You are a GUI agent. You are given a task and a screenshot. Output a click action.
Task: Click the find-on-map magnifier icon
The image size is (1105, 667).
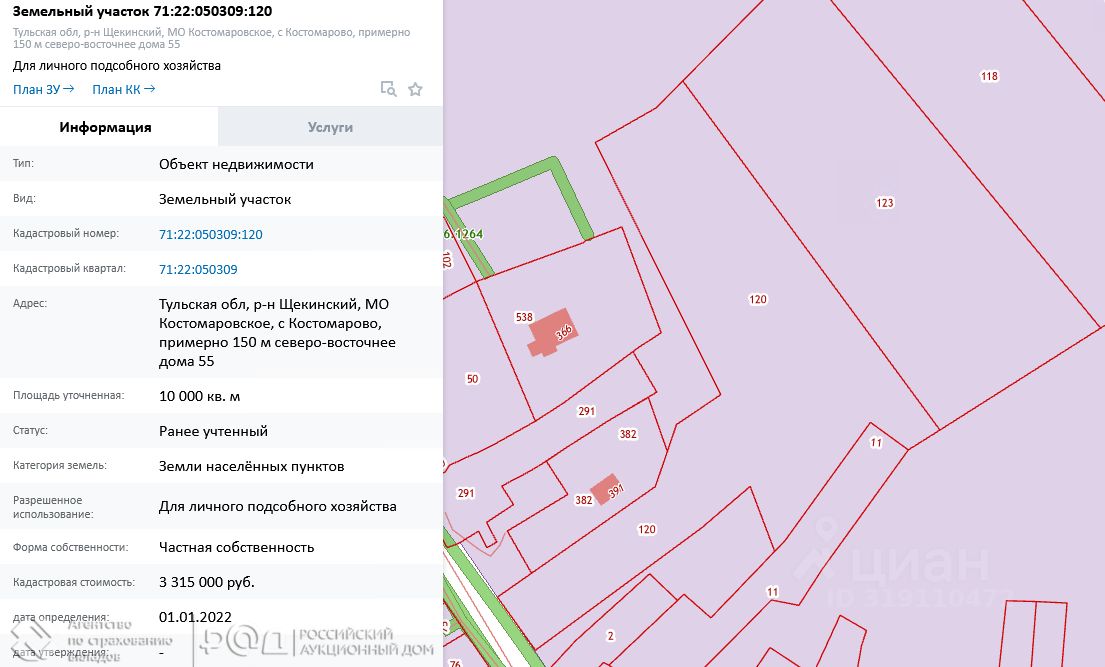(388, 89)
